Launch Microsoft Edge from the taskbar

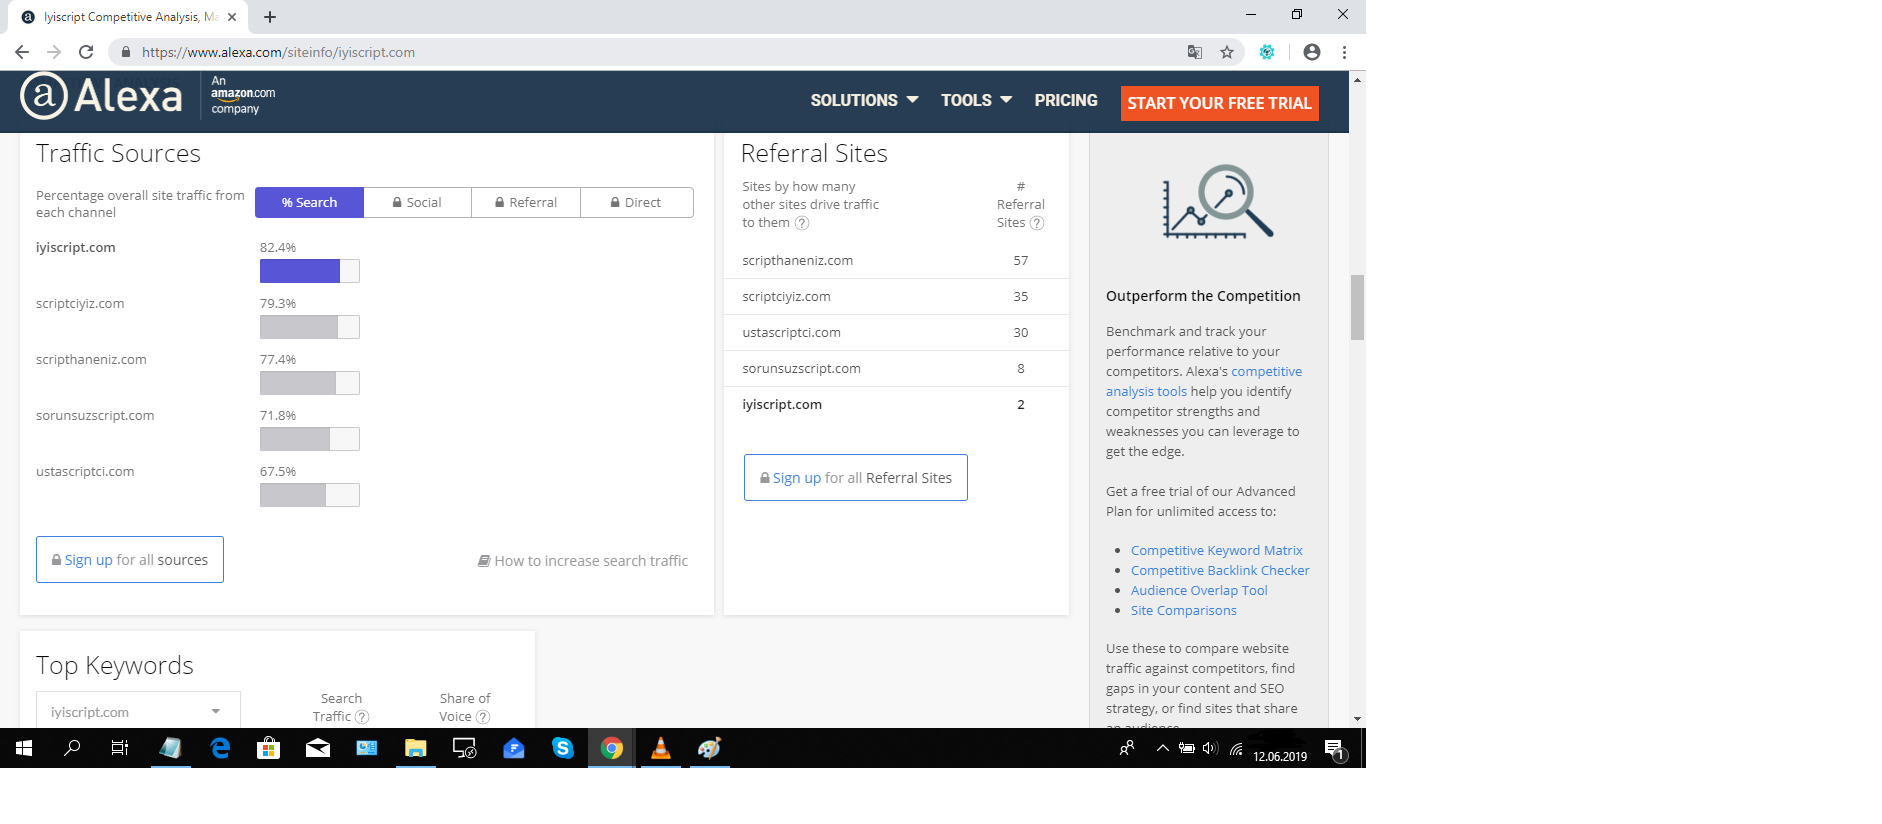point(220,748)
